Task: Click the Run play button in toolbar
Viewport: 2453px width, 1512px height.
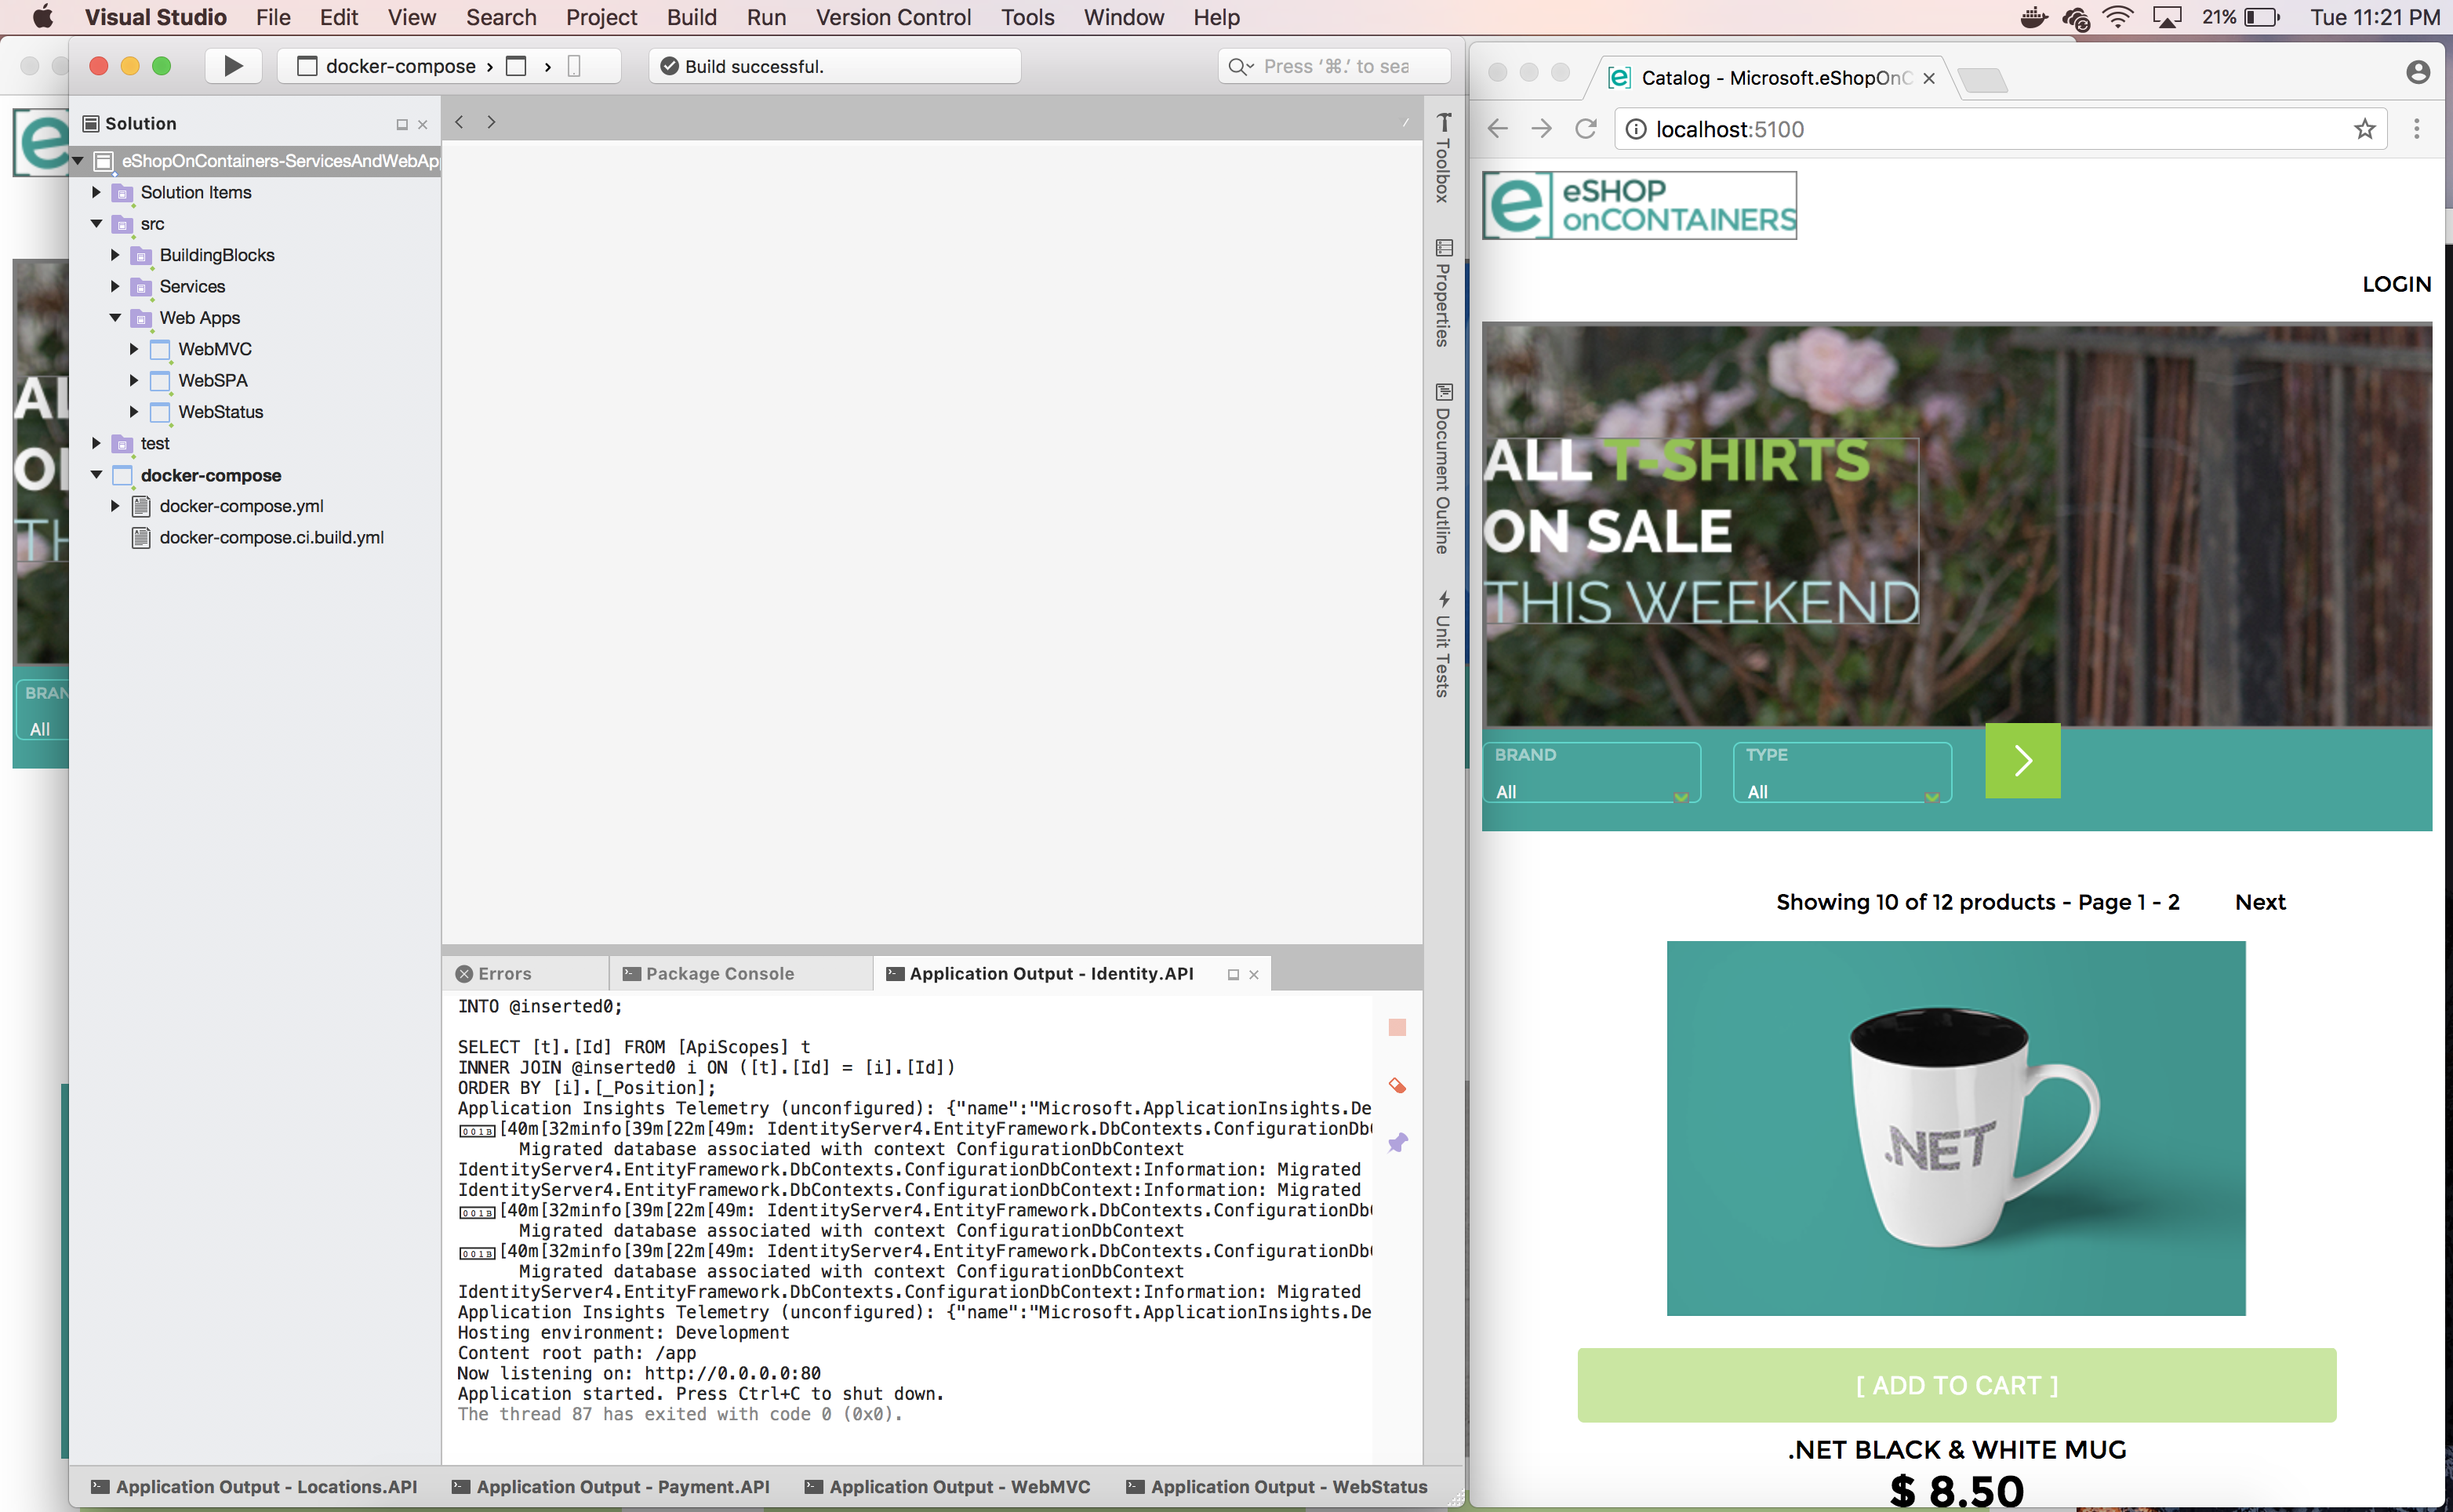Action: click(x=233, y=66)
